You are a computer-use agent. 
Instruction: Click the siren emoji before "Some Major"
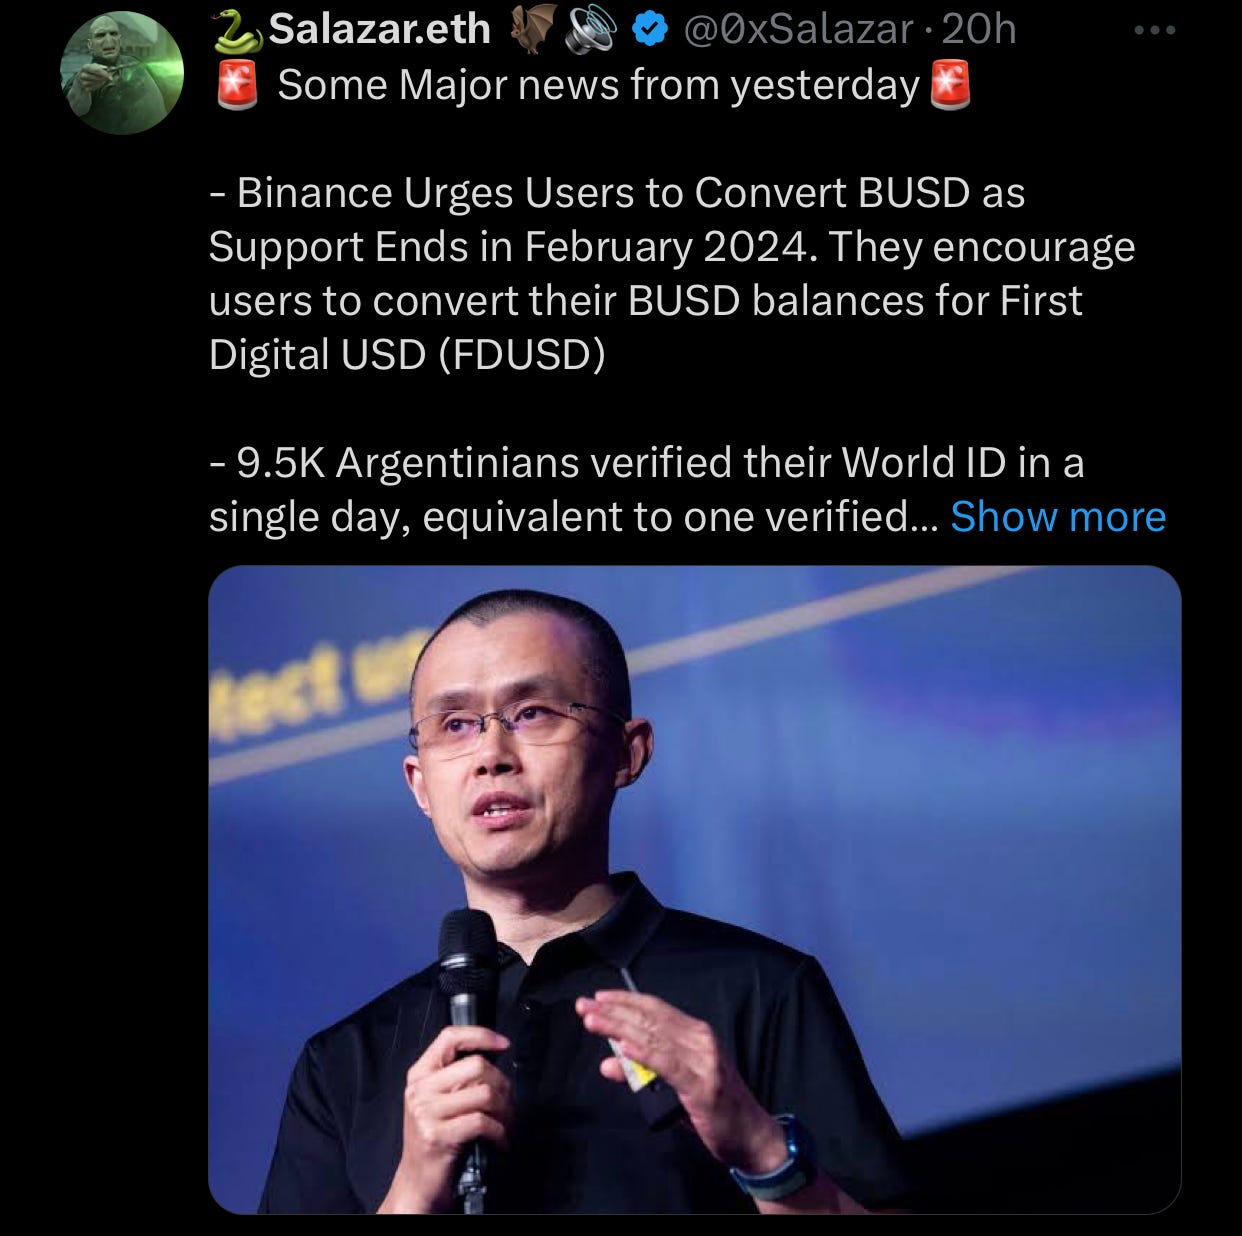tap(237, 86)
